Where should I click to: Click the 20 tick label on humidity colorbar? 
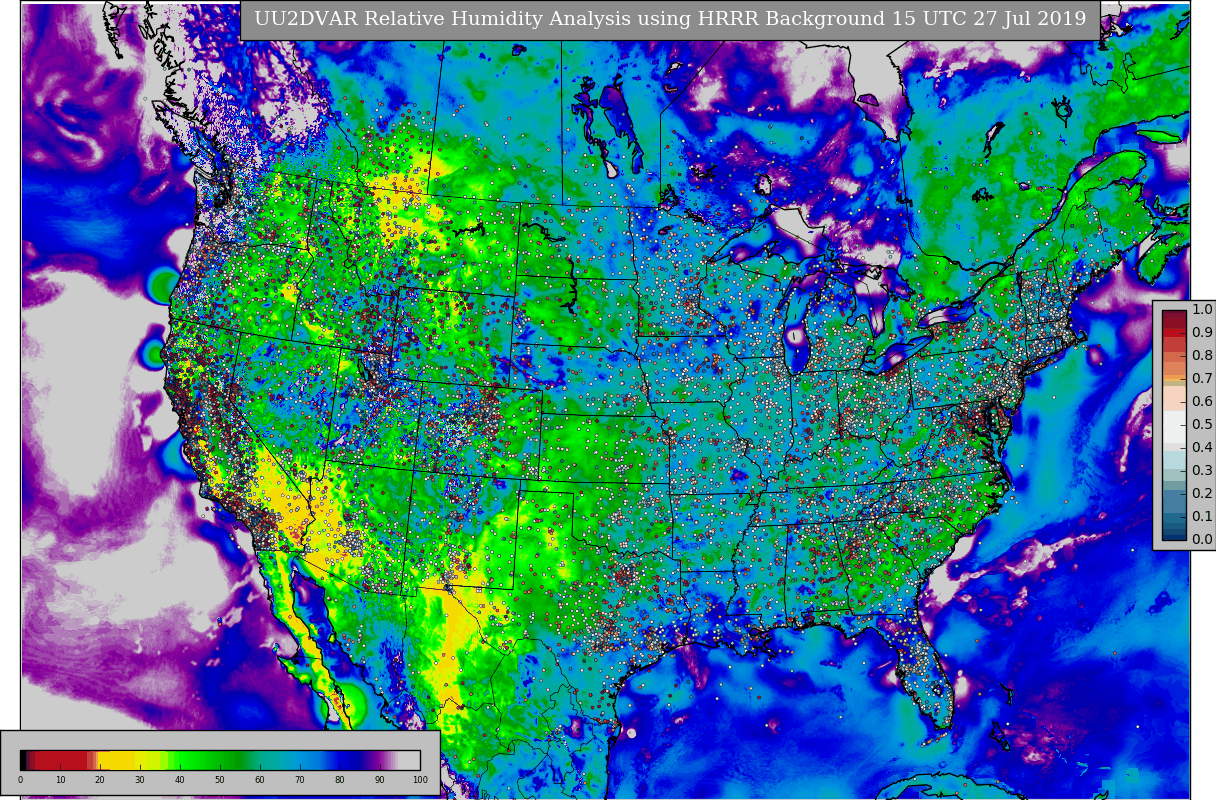(100, 780)
